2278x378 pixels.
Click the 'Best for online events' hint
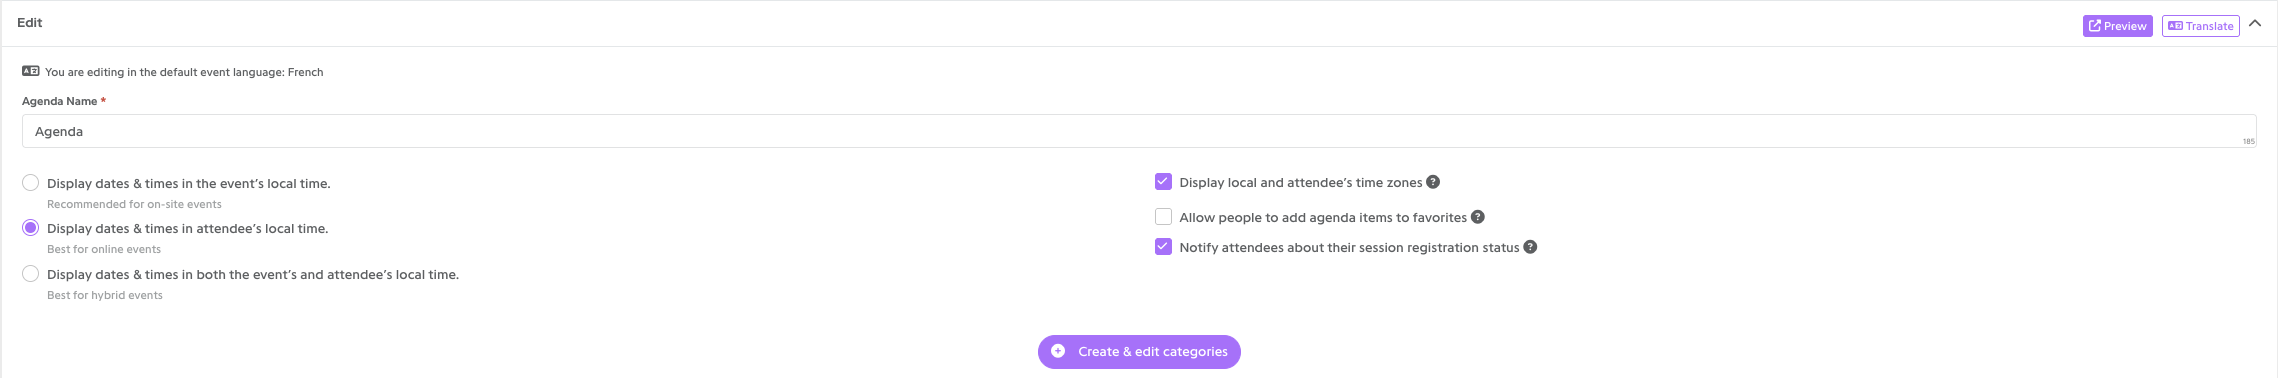coord(104,249)
